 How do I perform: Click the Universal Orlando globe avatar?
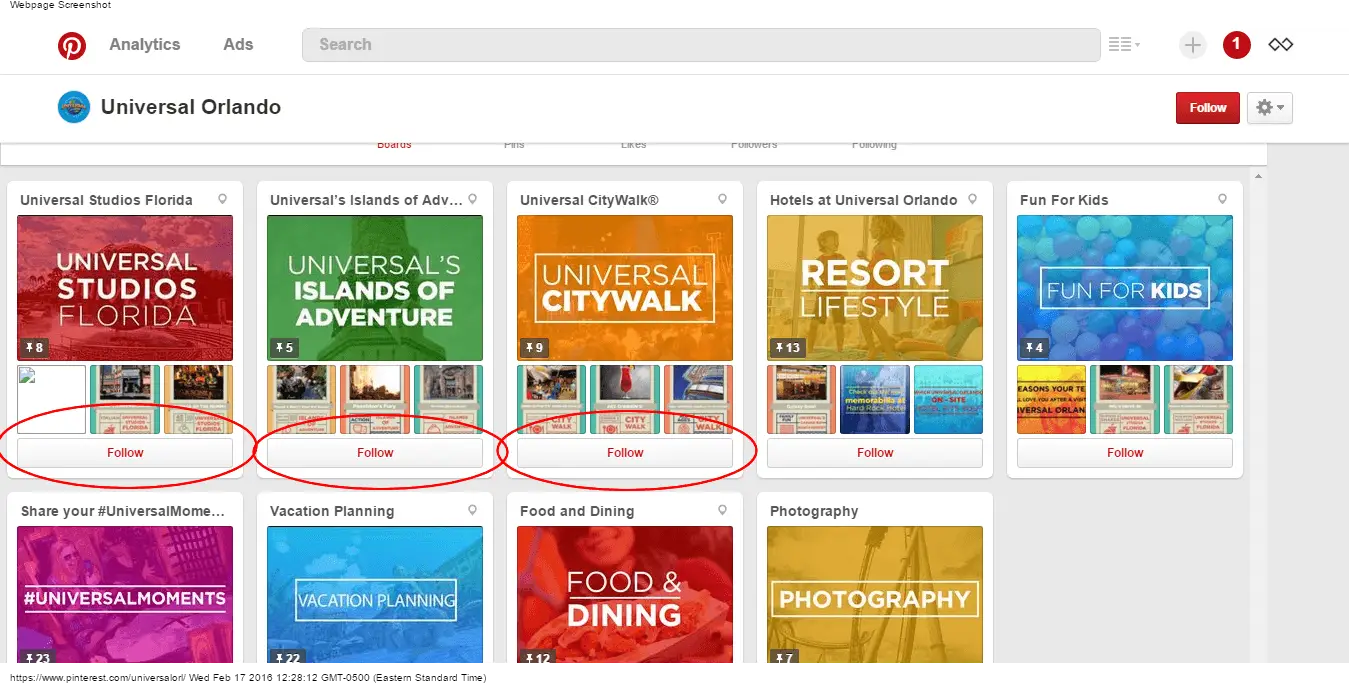click(74, 107)
